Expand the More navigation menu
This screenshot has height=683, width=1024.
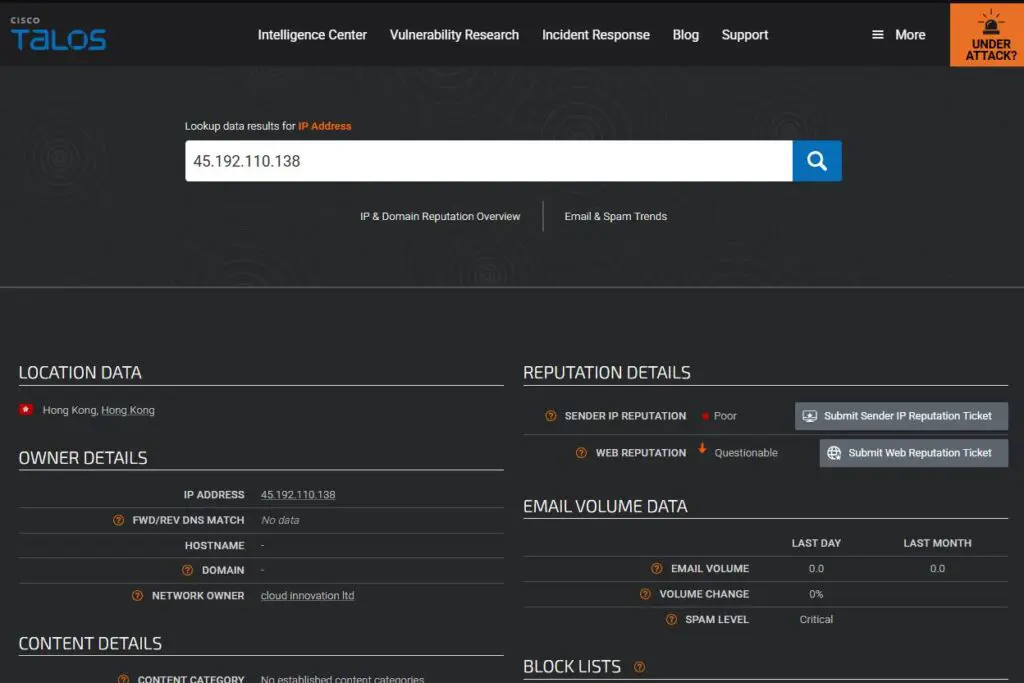[899, 35]
